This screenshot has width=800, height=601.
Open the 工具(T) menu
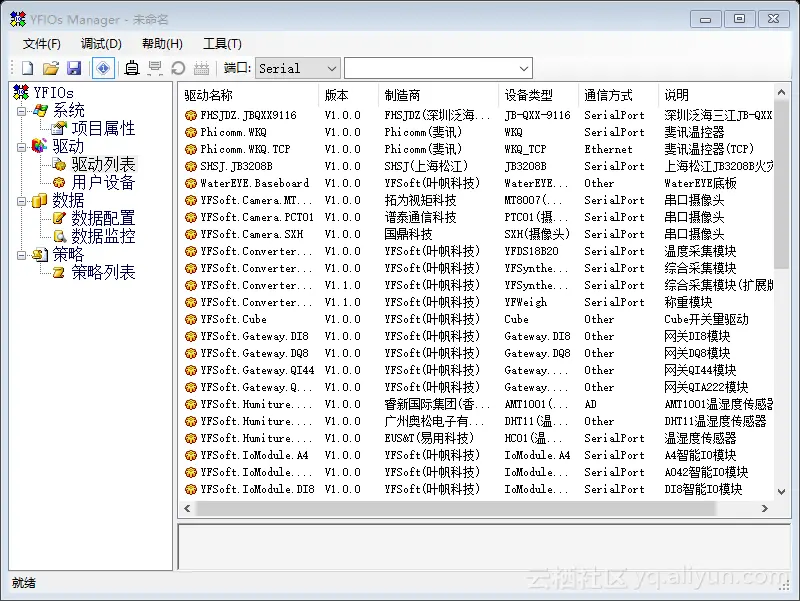coord(222,43)
